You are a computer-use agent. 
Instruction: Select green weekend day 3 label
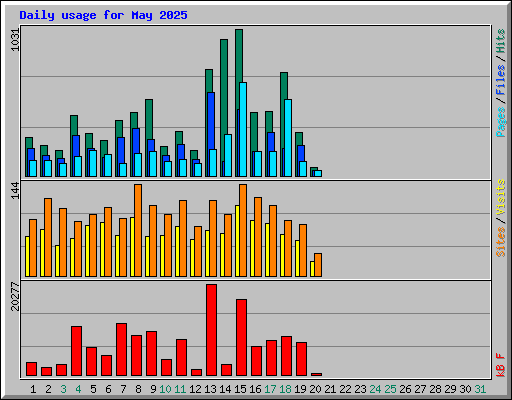click(63, 389)
